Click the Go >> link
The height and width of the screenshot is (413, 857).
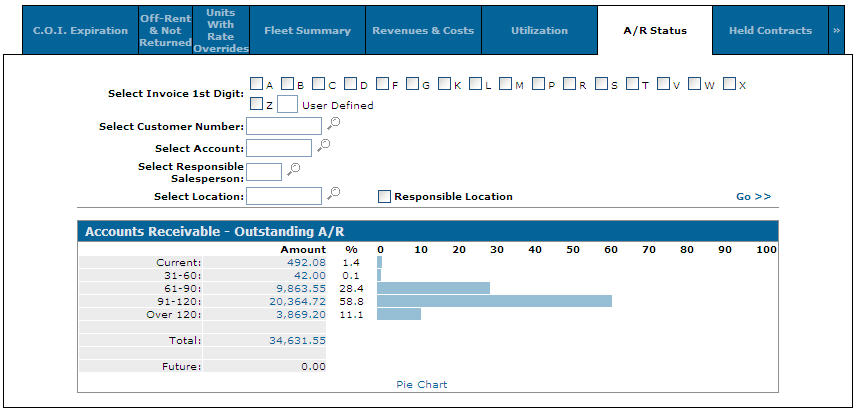pos(753,196)
